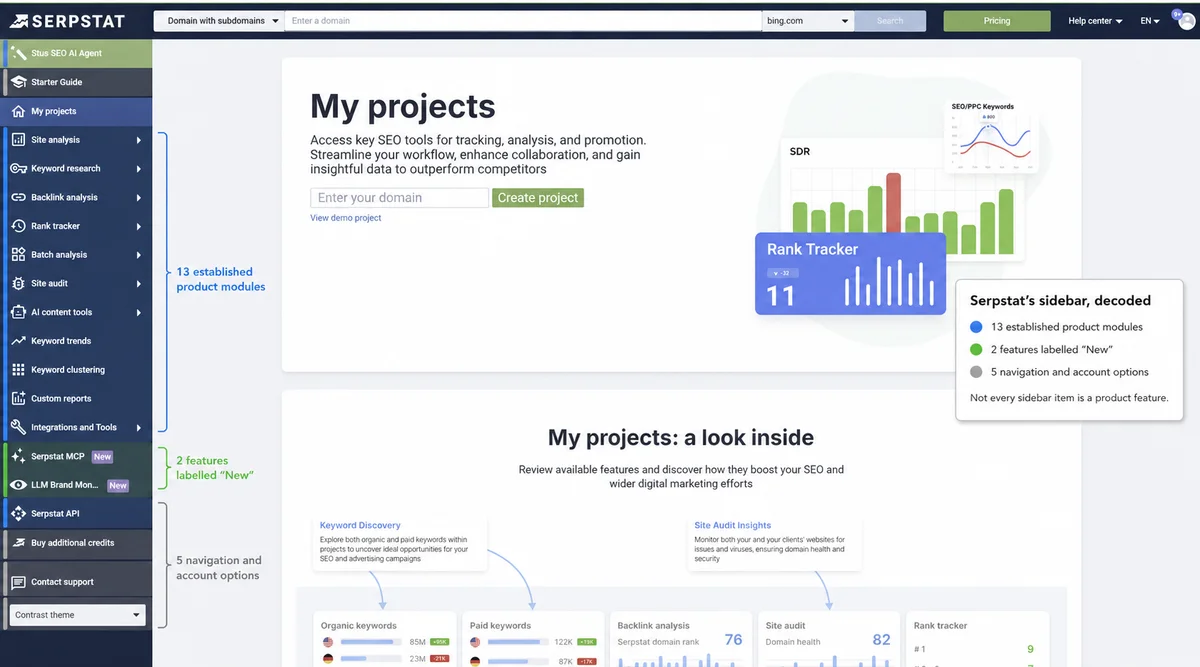Screen dimensions: 1200x667
Task: Open the EN language selector
Action: (x=1150, y=21)
